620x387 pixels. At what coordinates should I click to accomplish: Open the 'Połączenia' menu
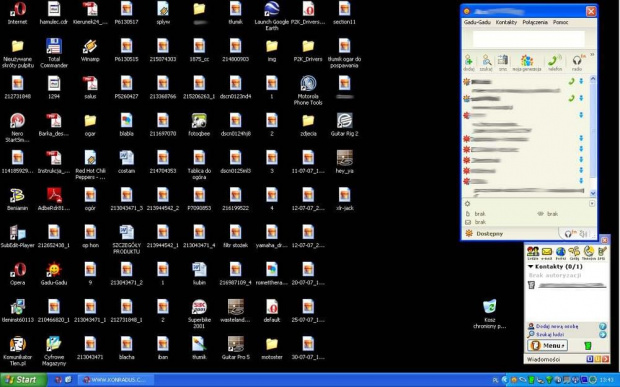click(535, 23)
